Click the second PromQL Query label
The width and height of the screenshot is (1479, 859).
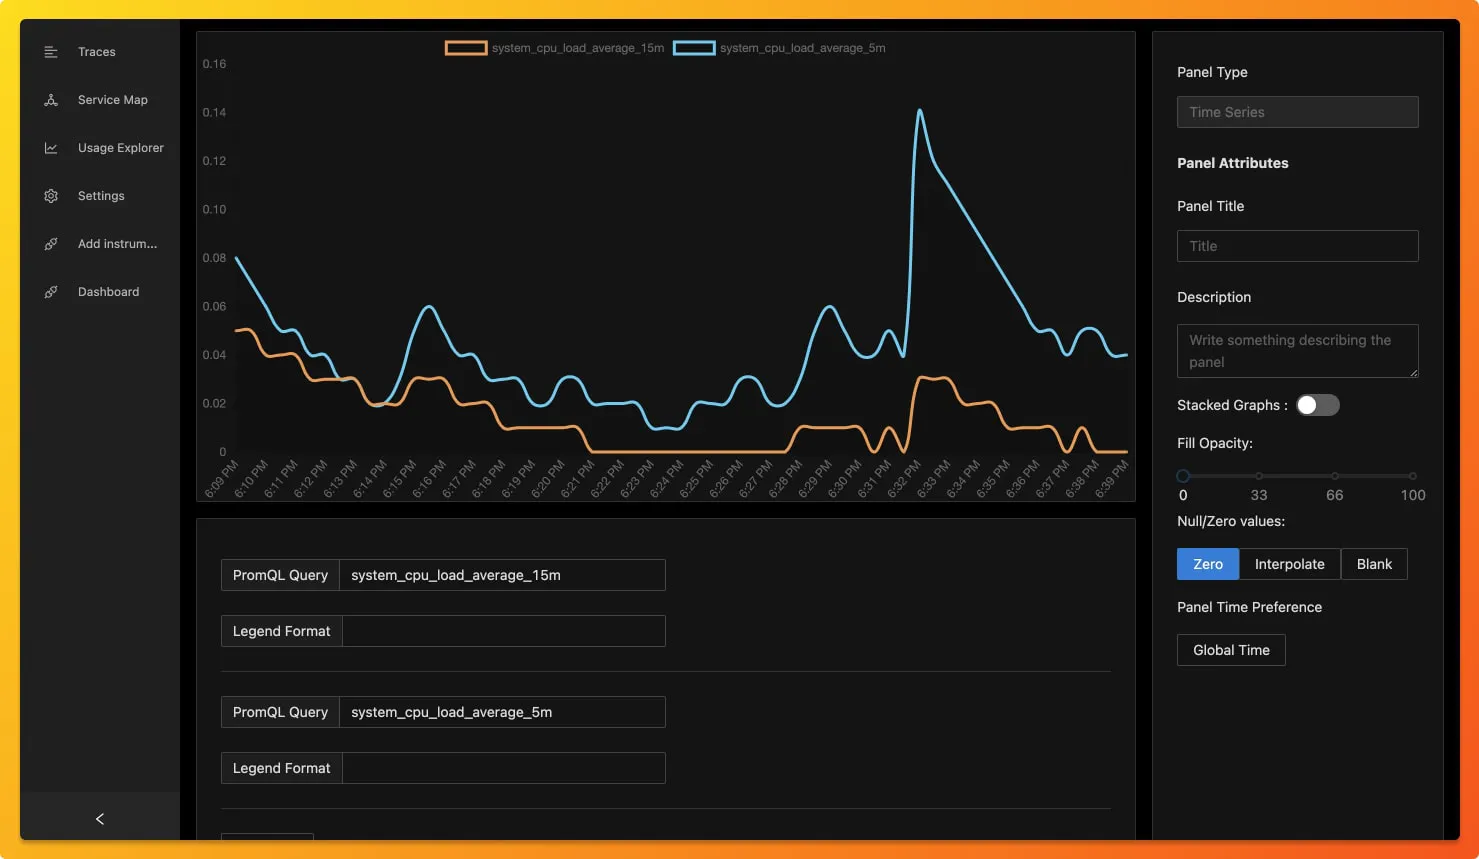[280, 712]
